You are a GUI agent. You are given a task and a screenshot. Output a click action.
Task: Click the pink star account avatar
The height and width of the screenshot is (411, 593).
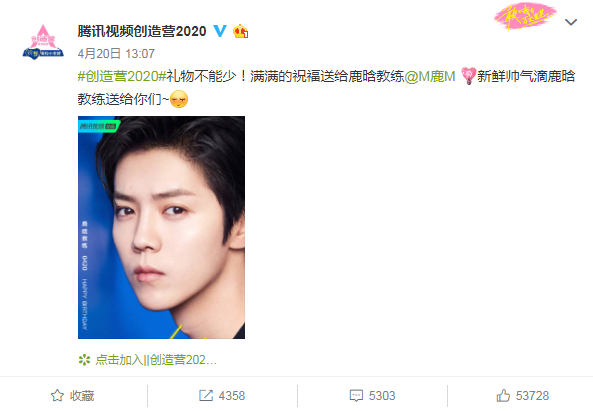click(x=43, y=42)
